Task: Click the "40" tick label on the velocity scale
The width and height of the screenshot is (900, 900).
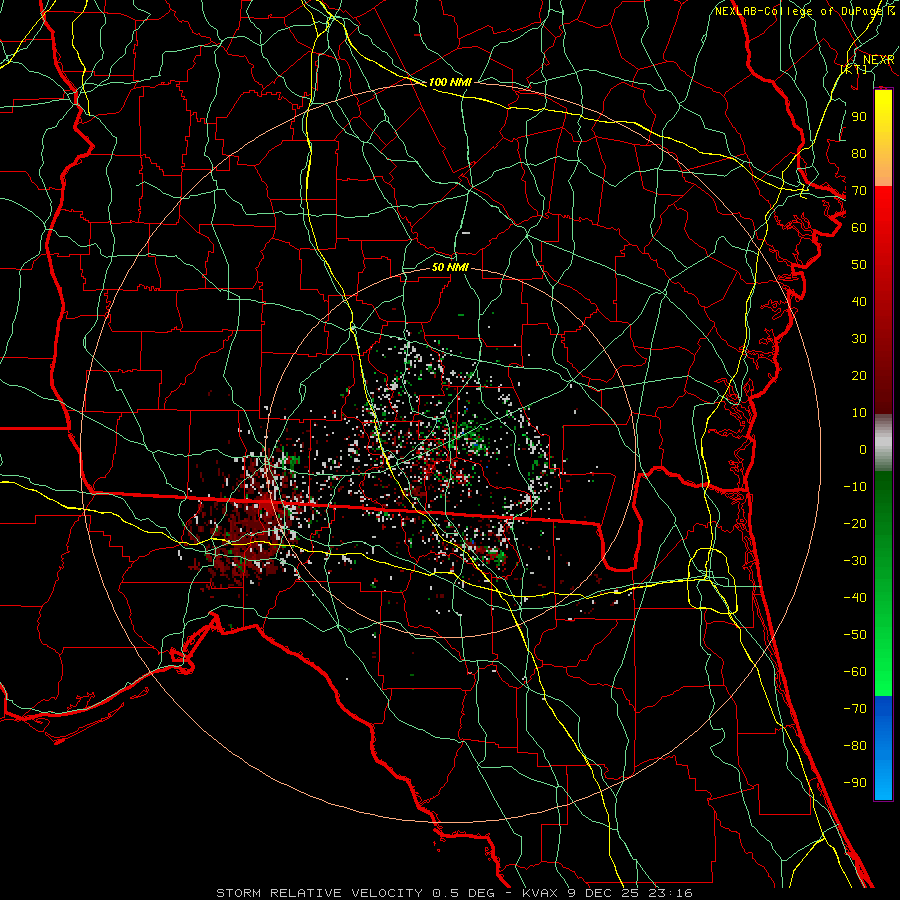Action: click(859, 301)
